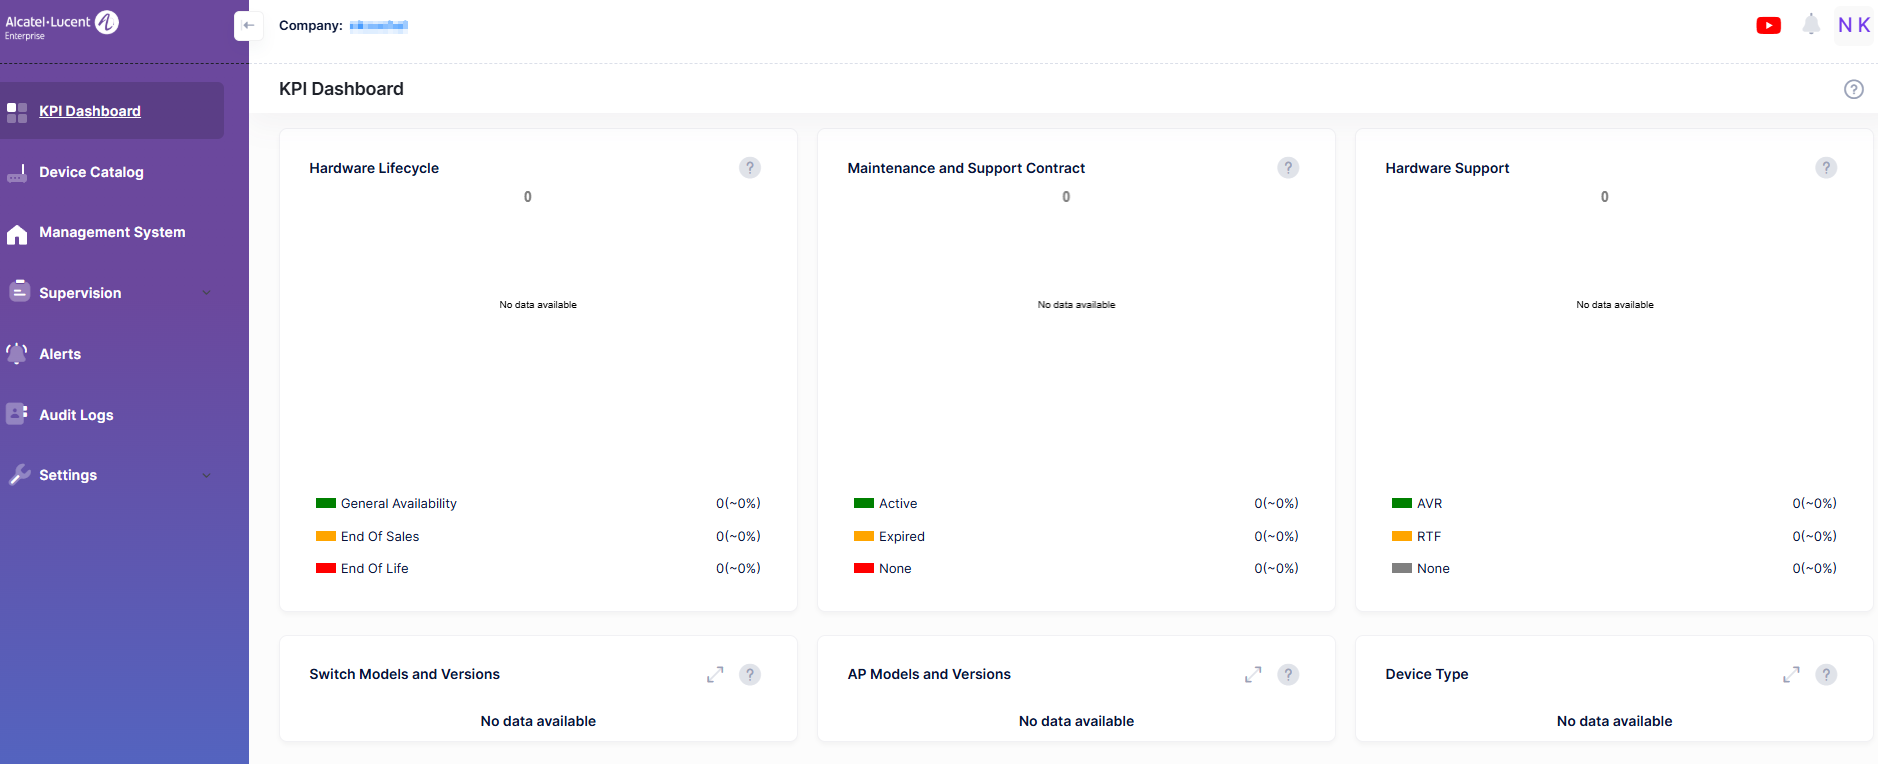This screenshot has height=764, width=1878.
Task: Toggle the gray None swatch in Hardware Support
Action: pyautogui.click(x=1401, y=568)
